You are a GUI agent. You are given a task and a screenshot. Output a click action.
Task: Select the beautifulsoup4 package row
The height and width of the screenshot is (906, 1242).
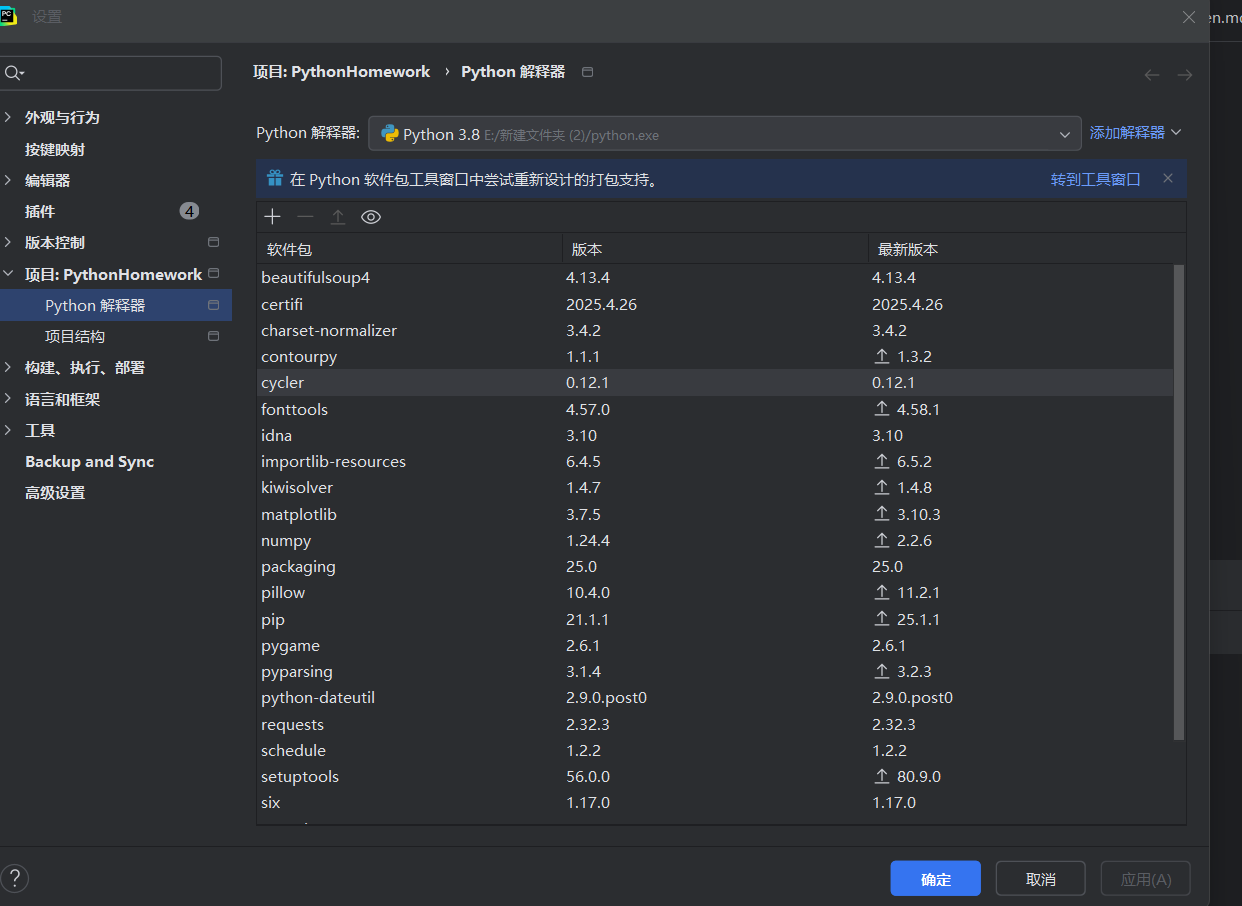715,277
